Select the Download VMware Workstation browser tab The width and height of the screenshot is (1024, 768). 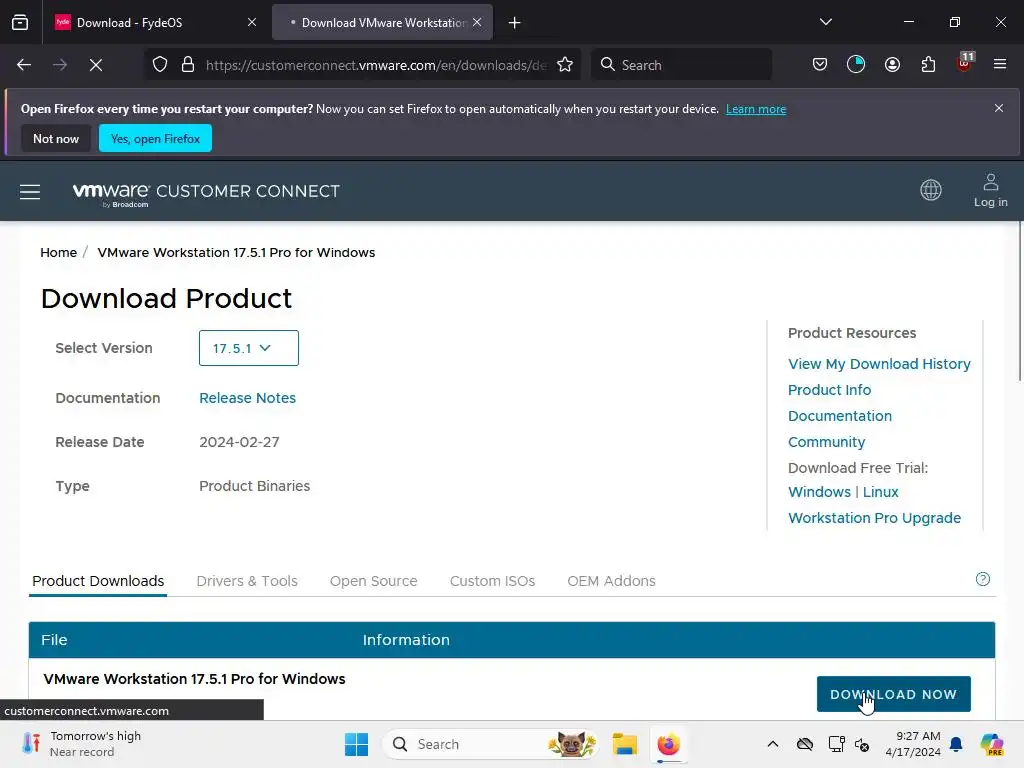[x=383, y=22]
